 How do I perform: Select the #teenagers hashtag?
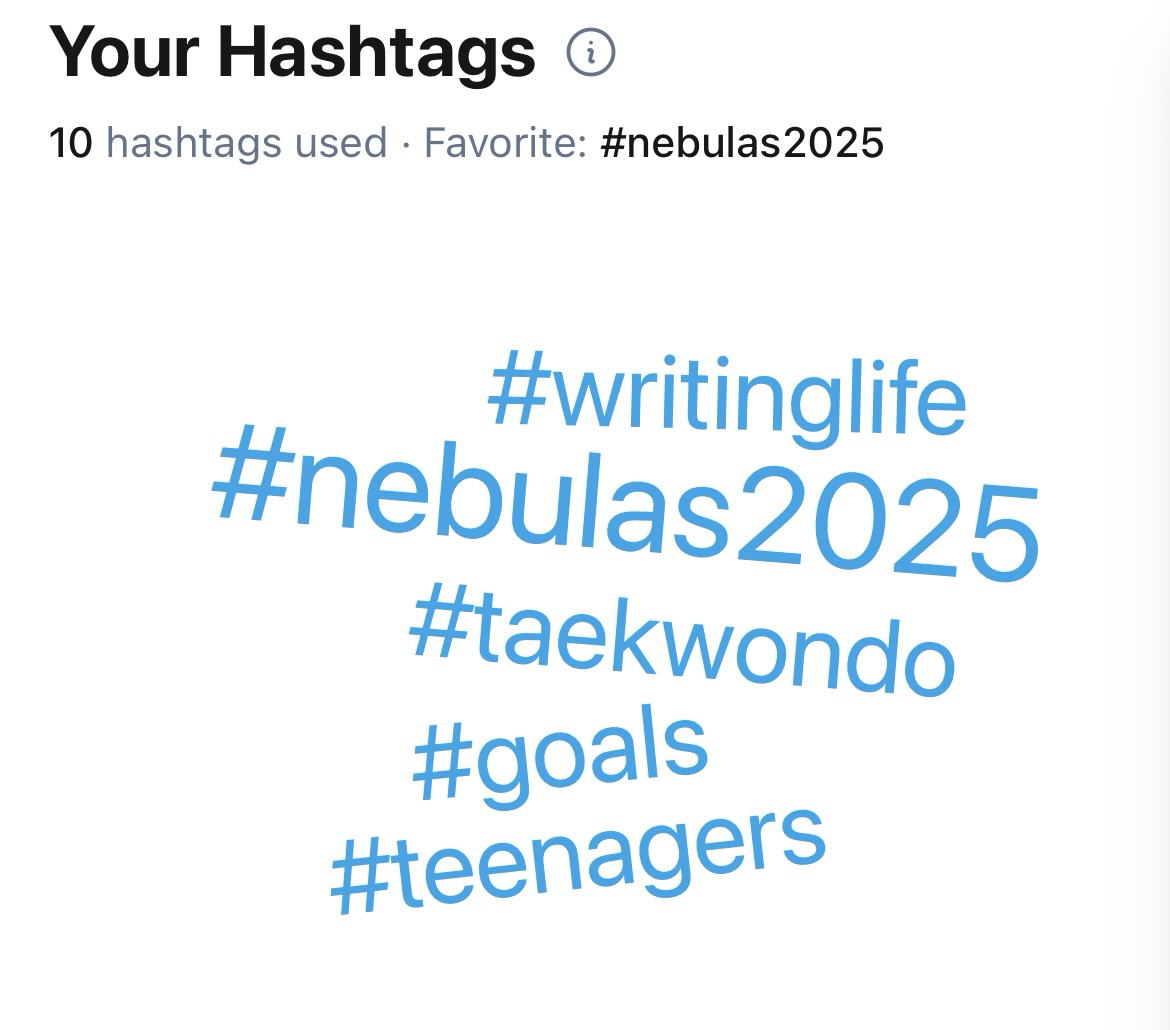[578, 860]
